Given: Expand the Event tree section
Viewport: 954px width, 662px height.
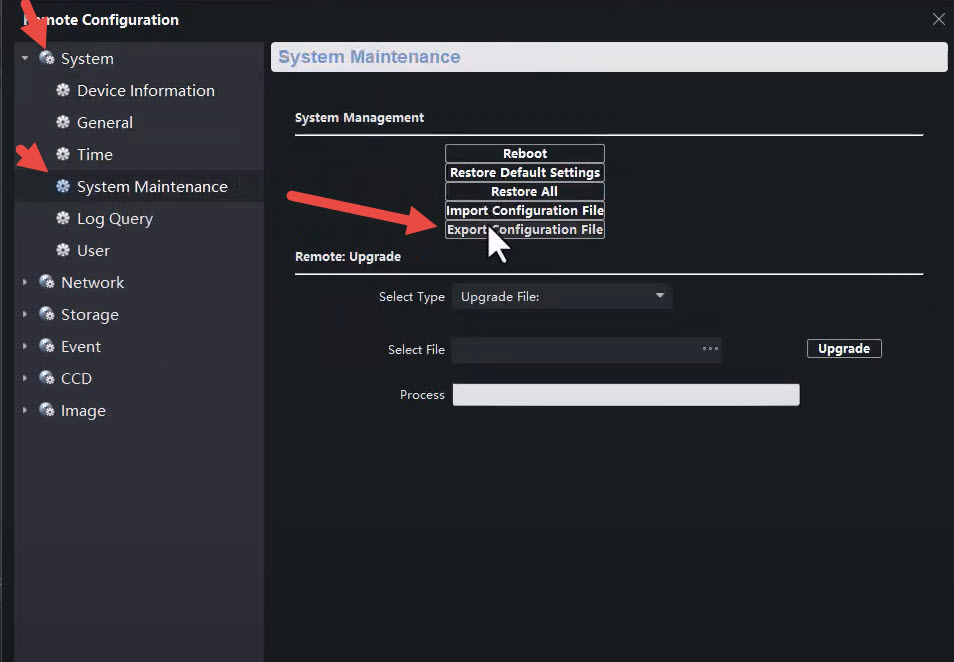Looking at the screenshot, I should tap(25, 347).
